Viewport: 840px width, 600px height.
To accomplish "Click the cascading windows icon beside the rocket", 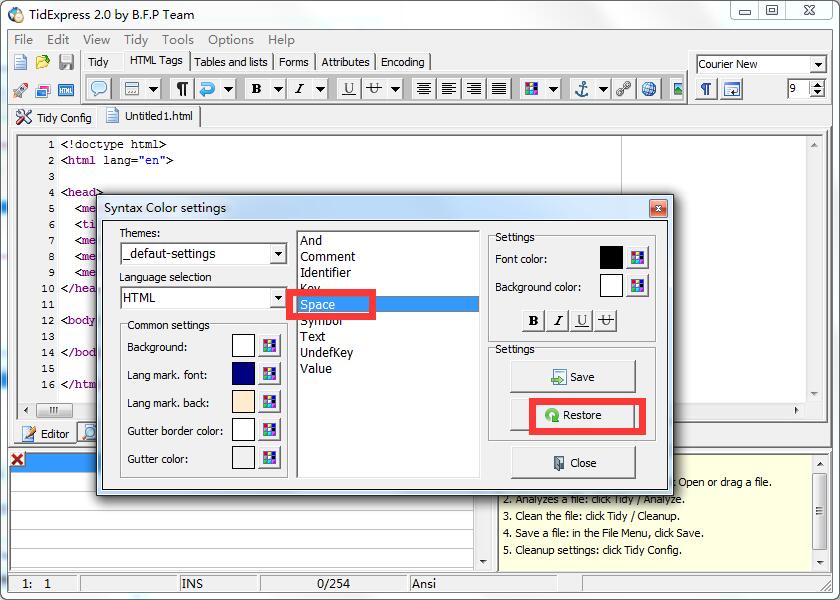I will [x=43, y=90].
